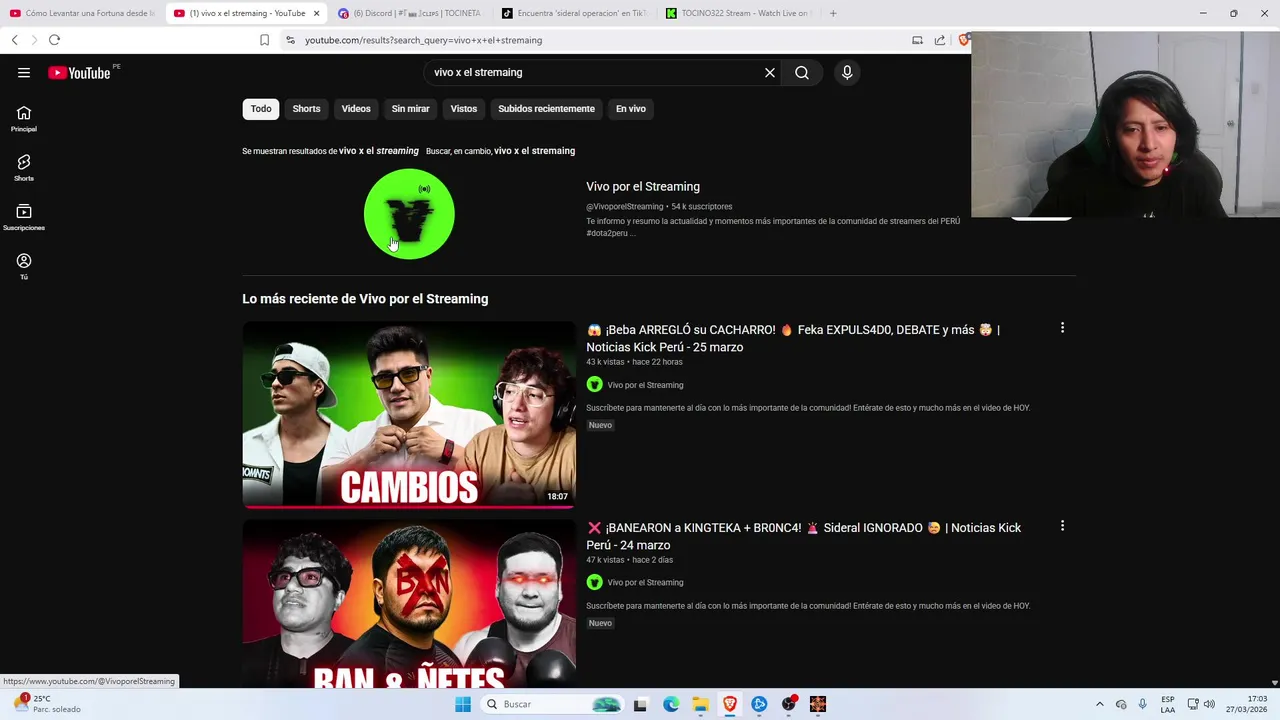1280x720 pixels.
Task: Open Windows Start menu
Action: coord(463,704)
